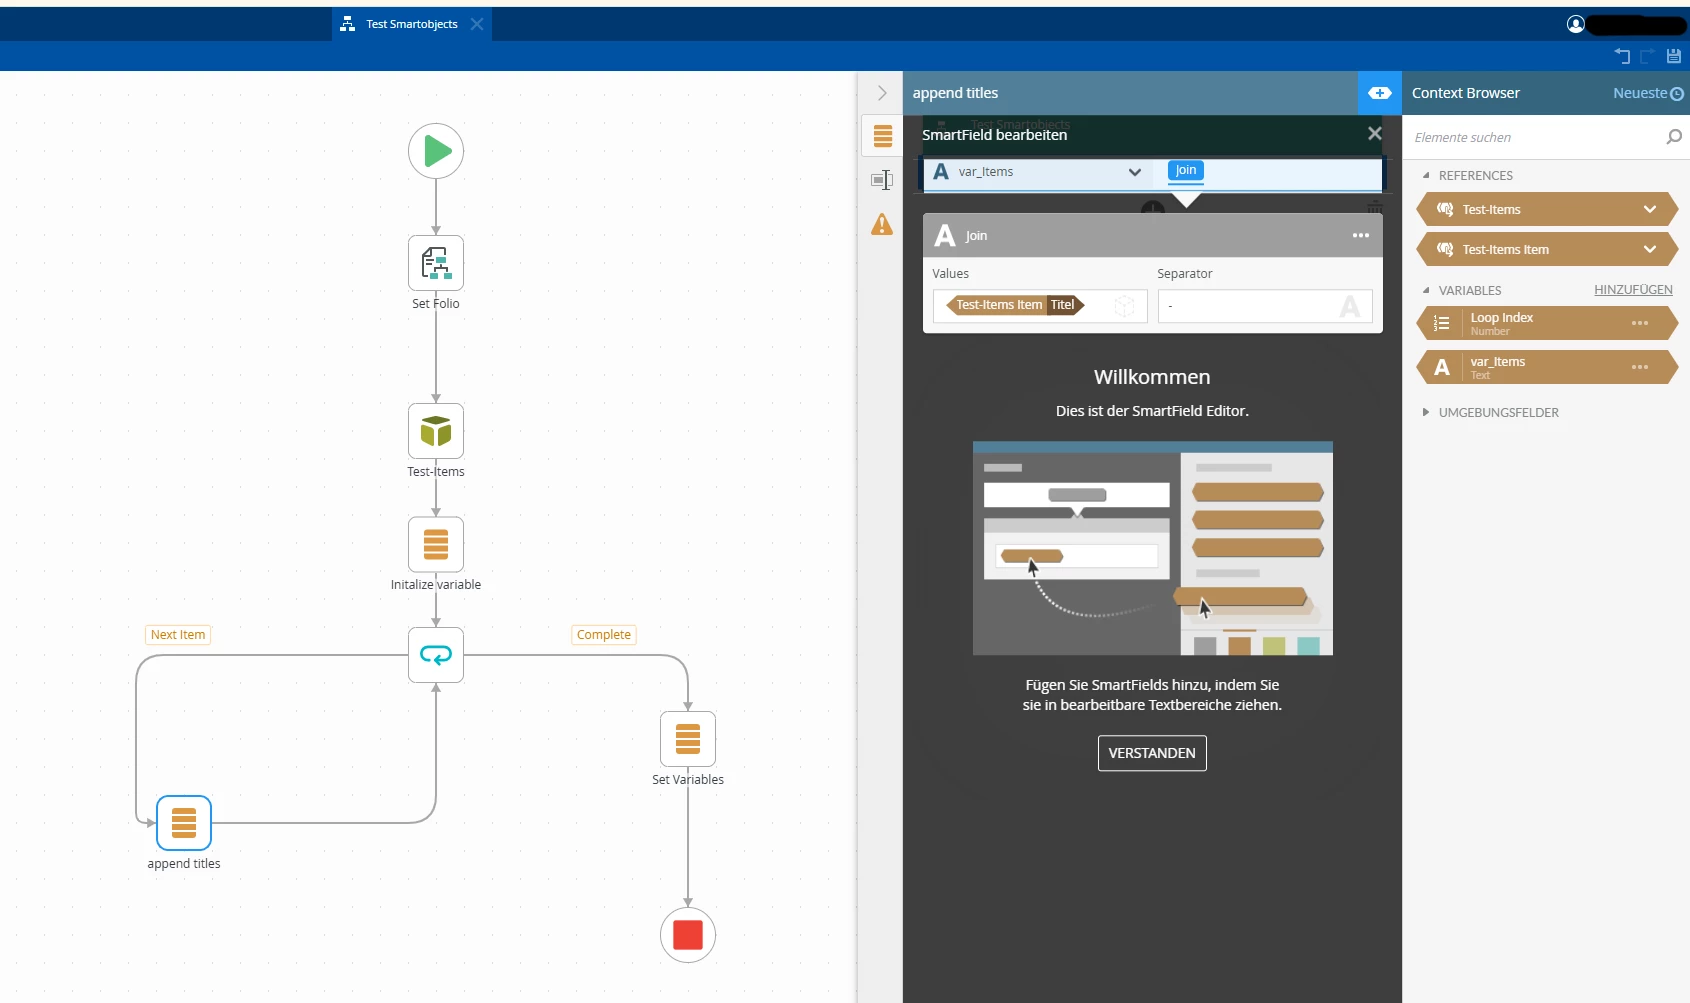Click the Neueste sort link
The width and height of the screenshot is (1690, 1003).
[1640, 93]
